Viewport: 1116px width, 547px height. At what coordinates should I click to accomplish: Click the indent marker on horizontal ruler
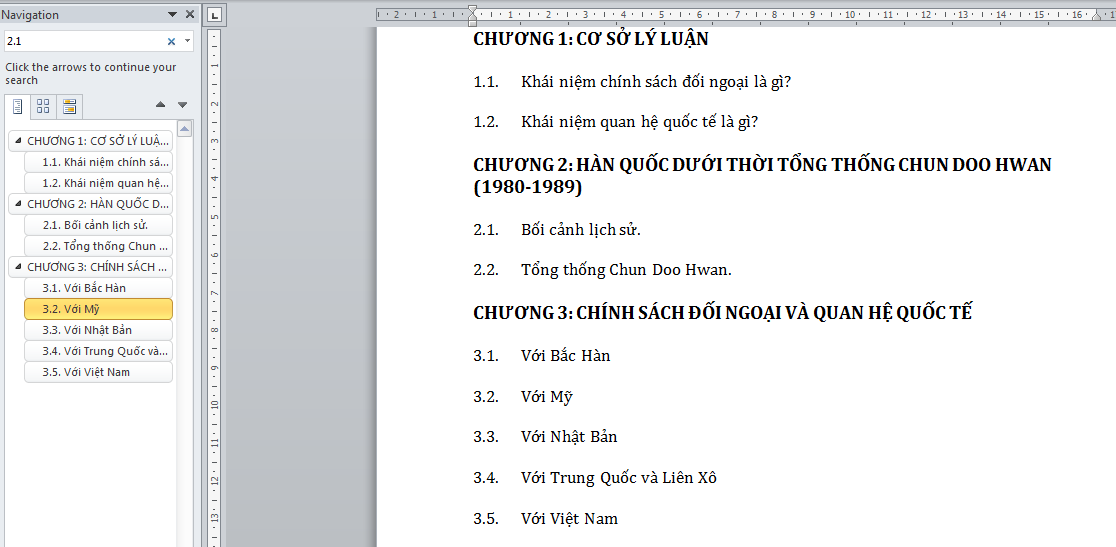click(x=471, y=16)
